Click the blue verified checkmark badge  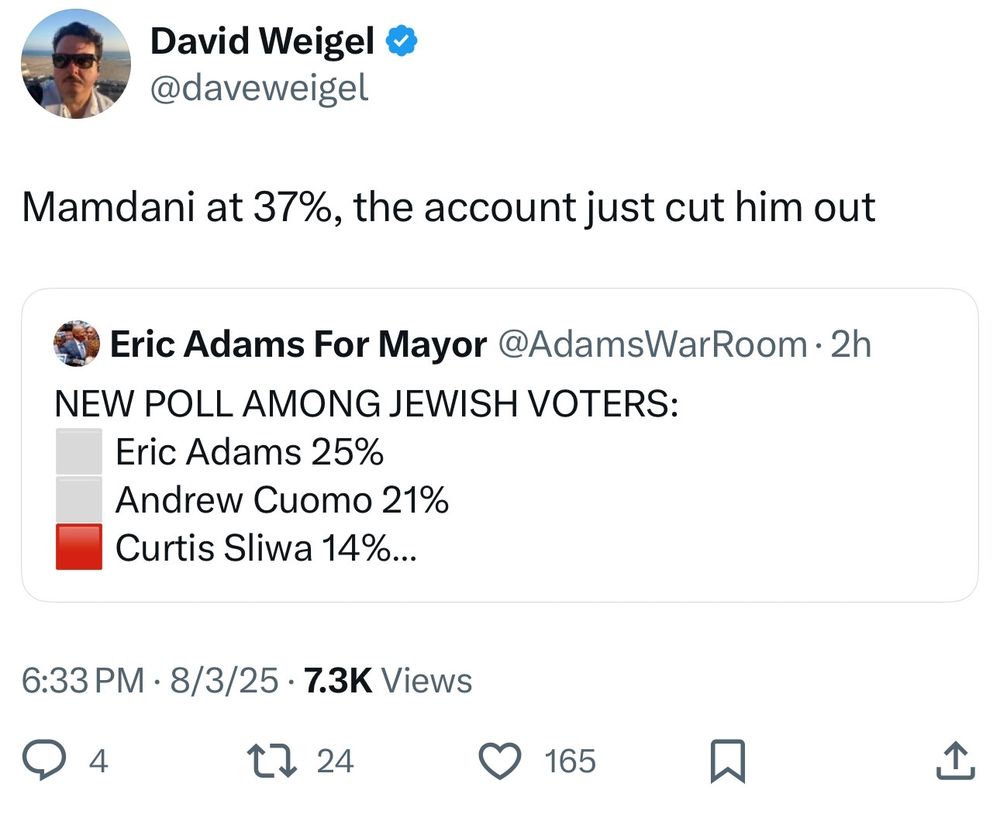point(402,41)
